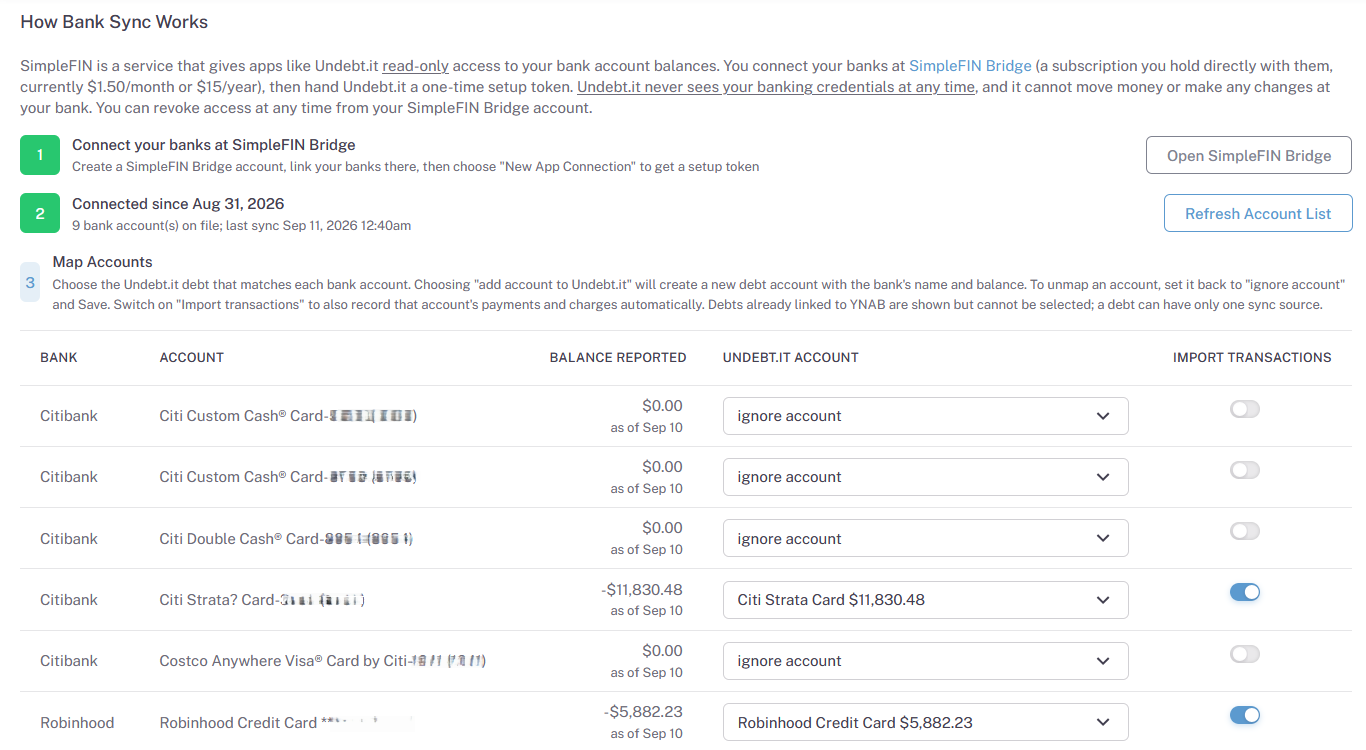The image size is (1366, 750).
Task: Click Connect your banks at SimpleFIN Bridge heading
Action: click(214, 145)
